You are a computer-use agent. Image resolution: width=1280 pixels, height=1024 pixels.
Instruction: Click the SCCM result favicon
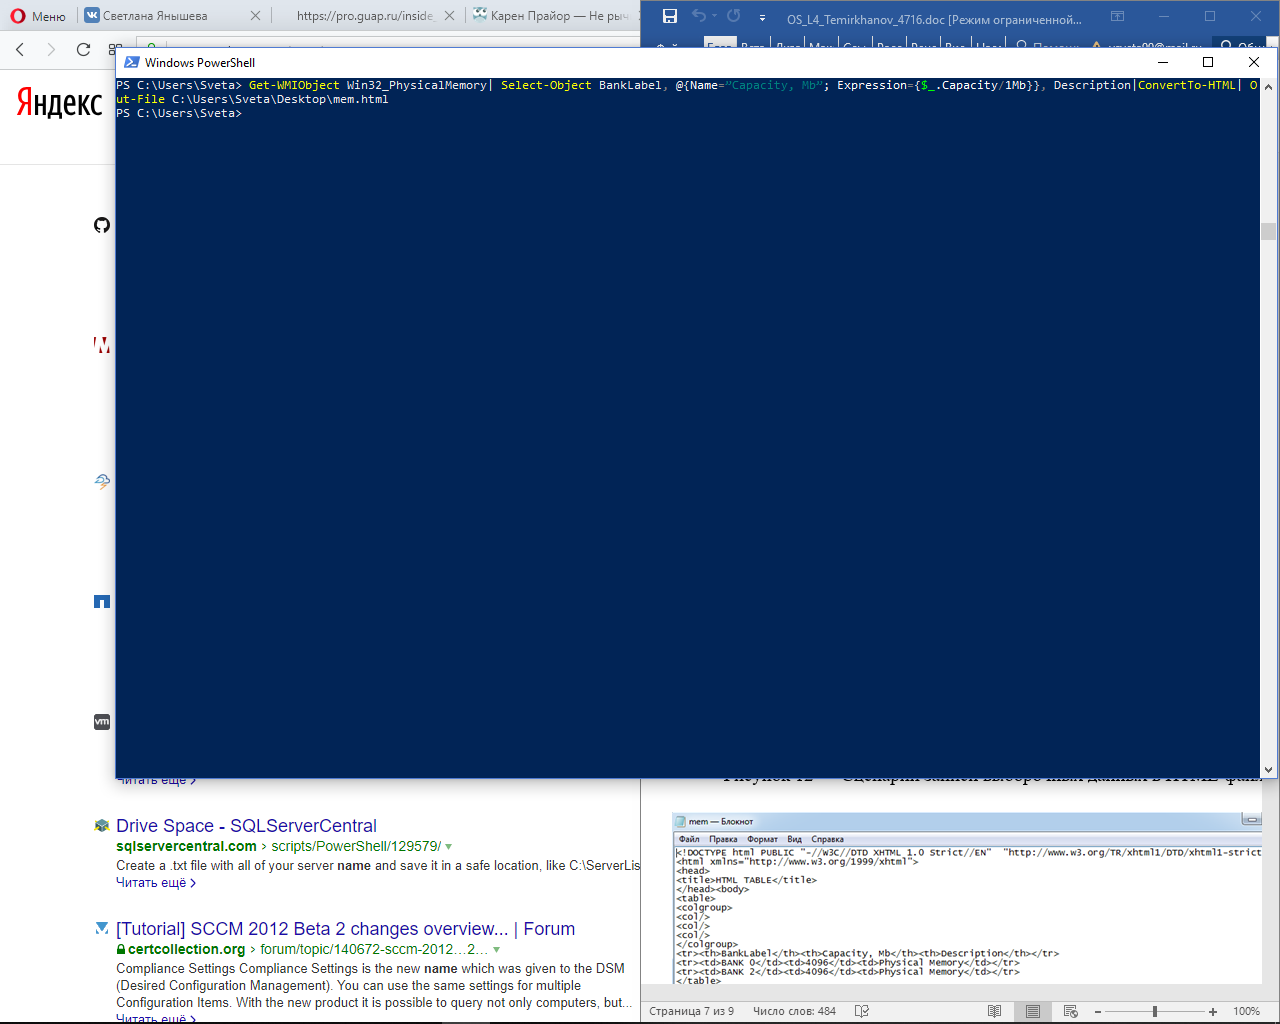101,928
